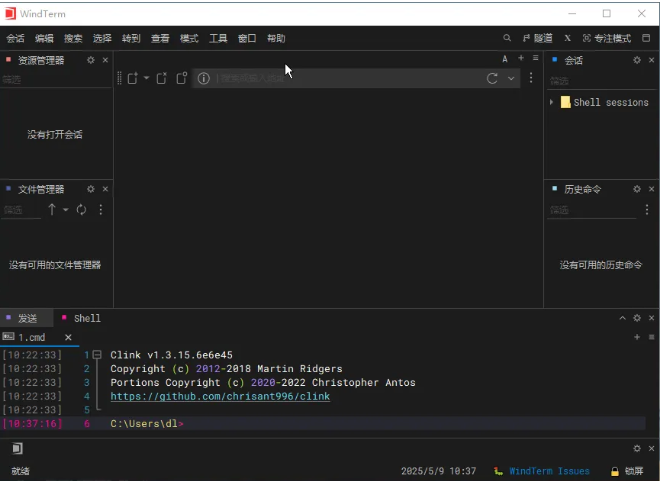Open the github clink link
Screen dimensions: 663x481
click(220, 396)
